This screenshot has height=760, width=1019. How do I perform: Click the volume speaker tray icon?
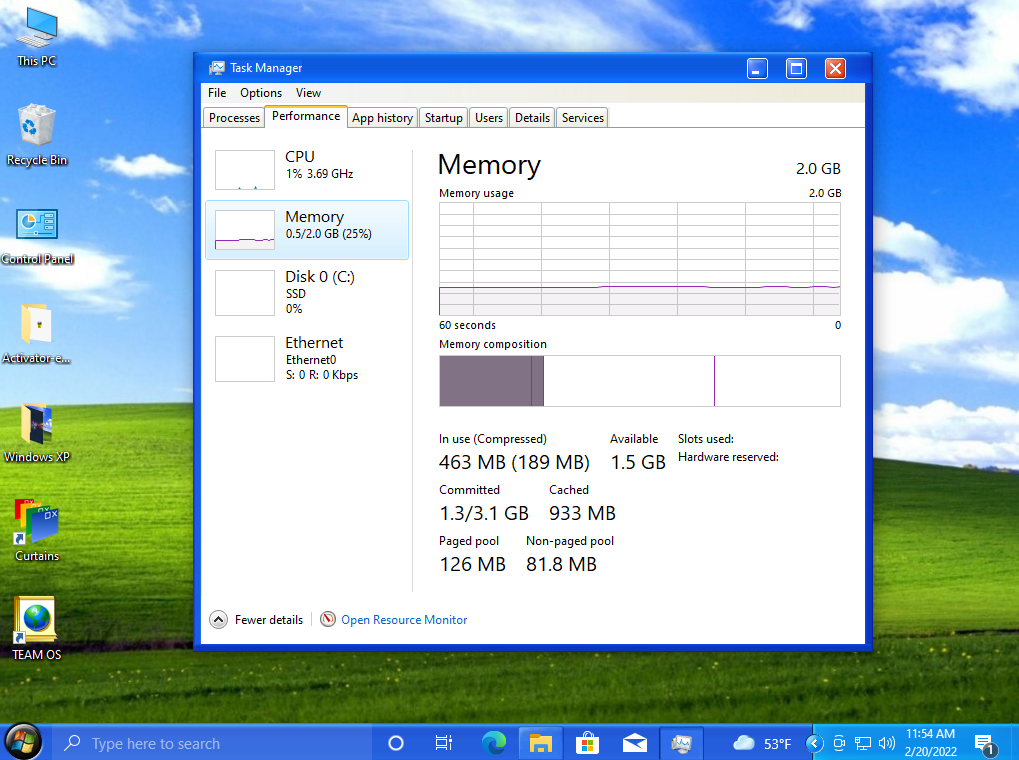pyautogui.click(x=886, y=743)
